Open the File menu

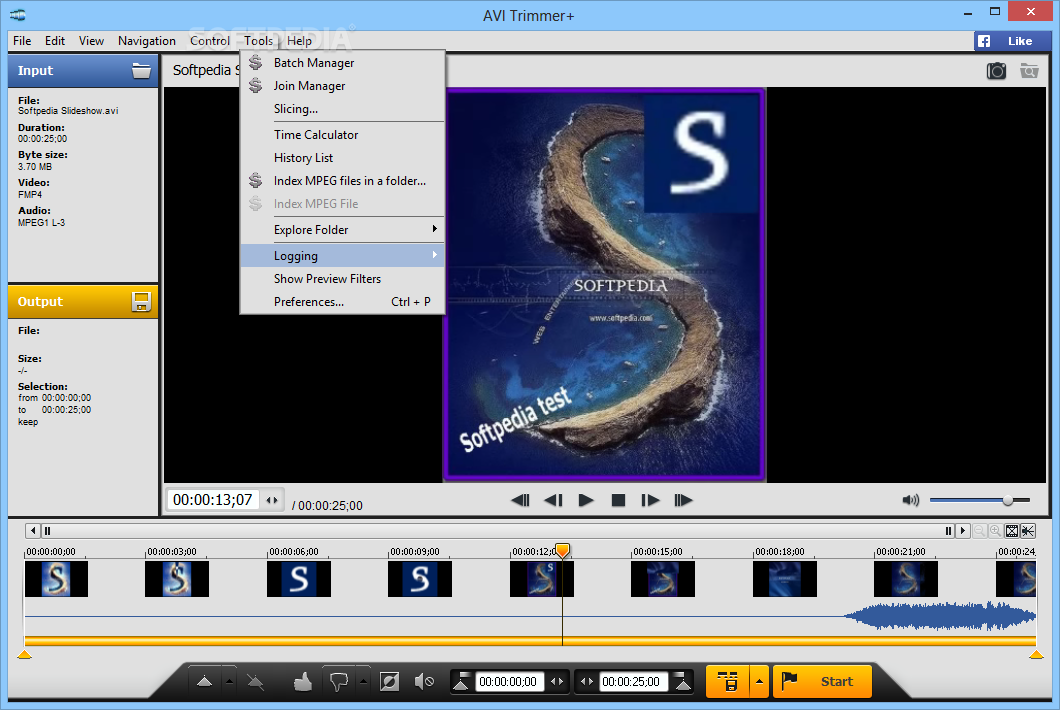22,41
